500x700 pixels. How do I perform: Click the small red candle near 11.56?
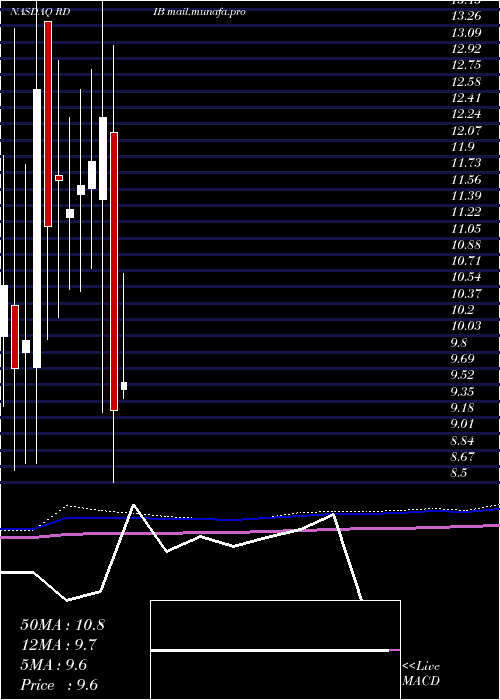[59, 178]
